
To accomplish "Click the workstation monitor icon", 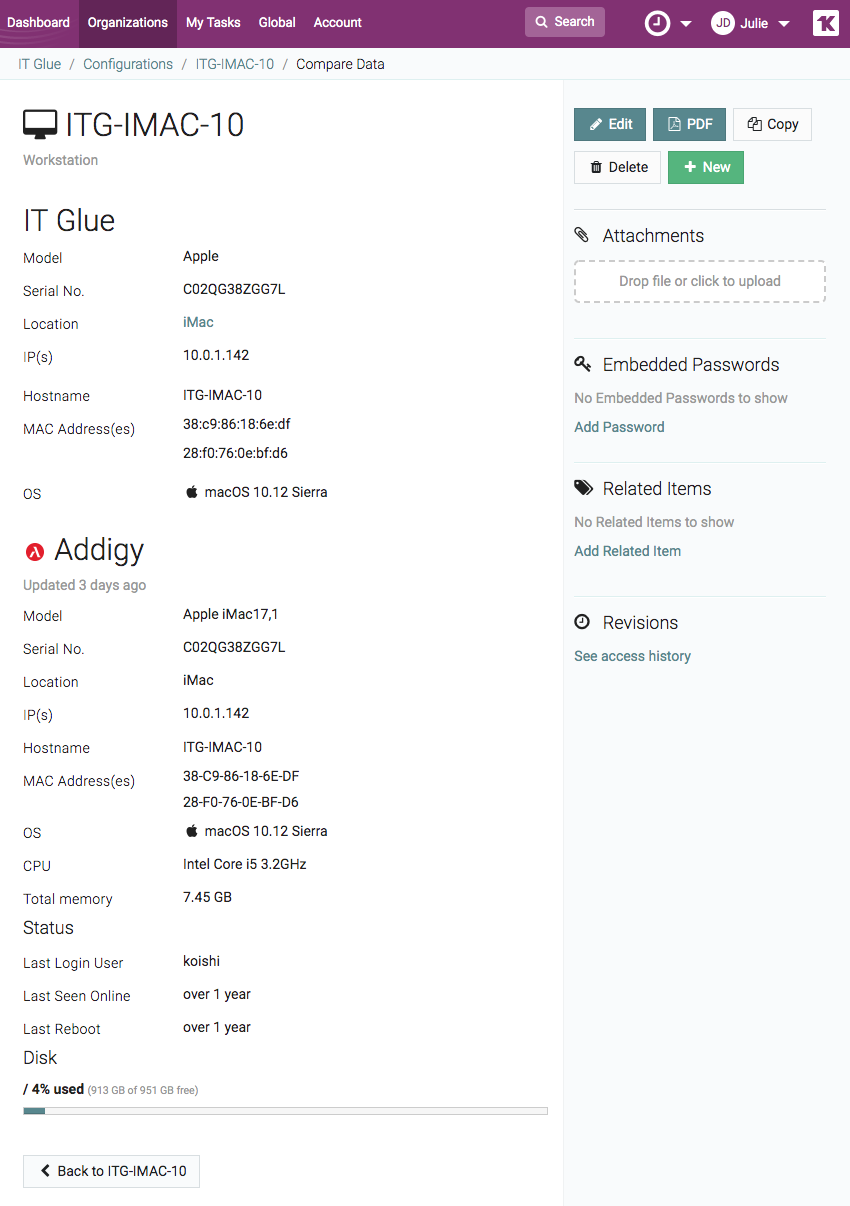I will [x=40, y=125].
